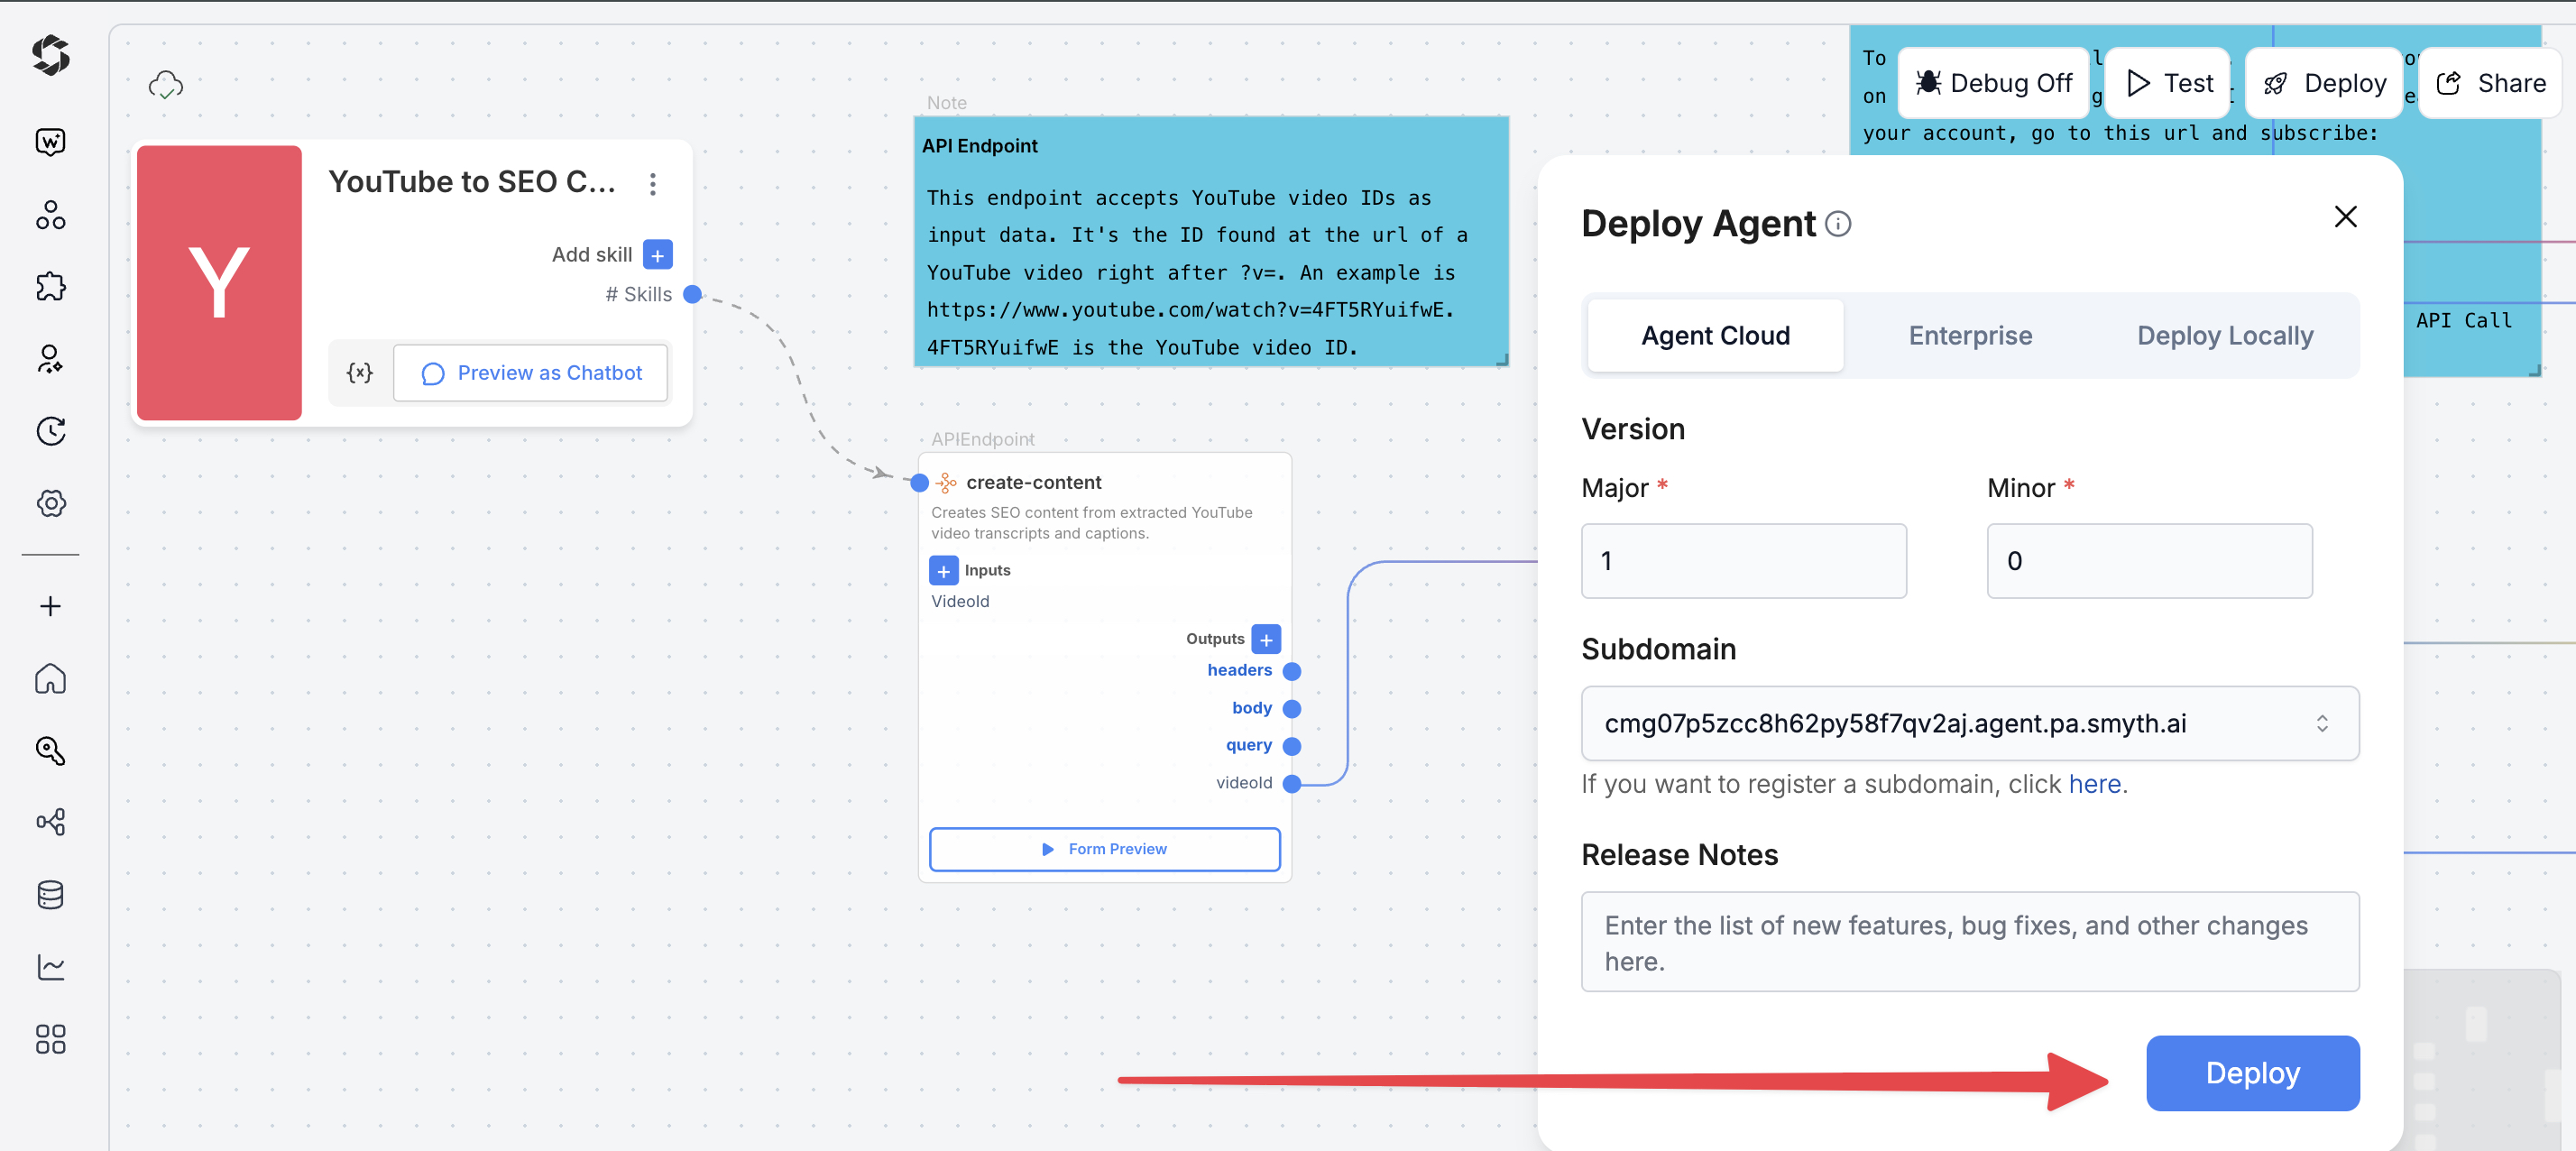Add a new input to create-content
This screenshot has height=1151, width=2576.
pyautogui.click(x=943, y=571)
